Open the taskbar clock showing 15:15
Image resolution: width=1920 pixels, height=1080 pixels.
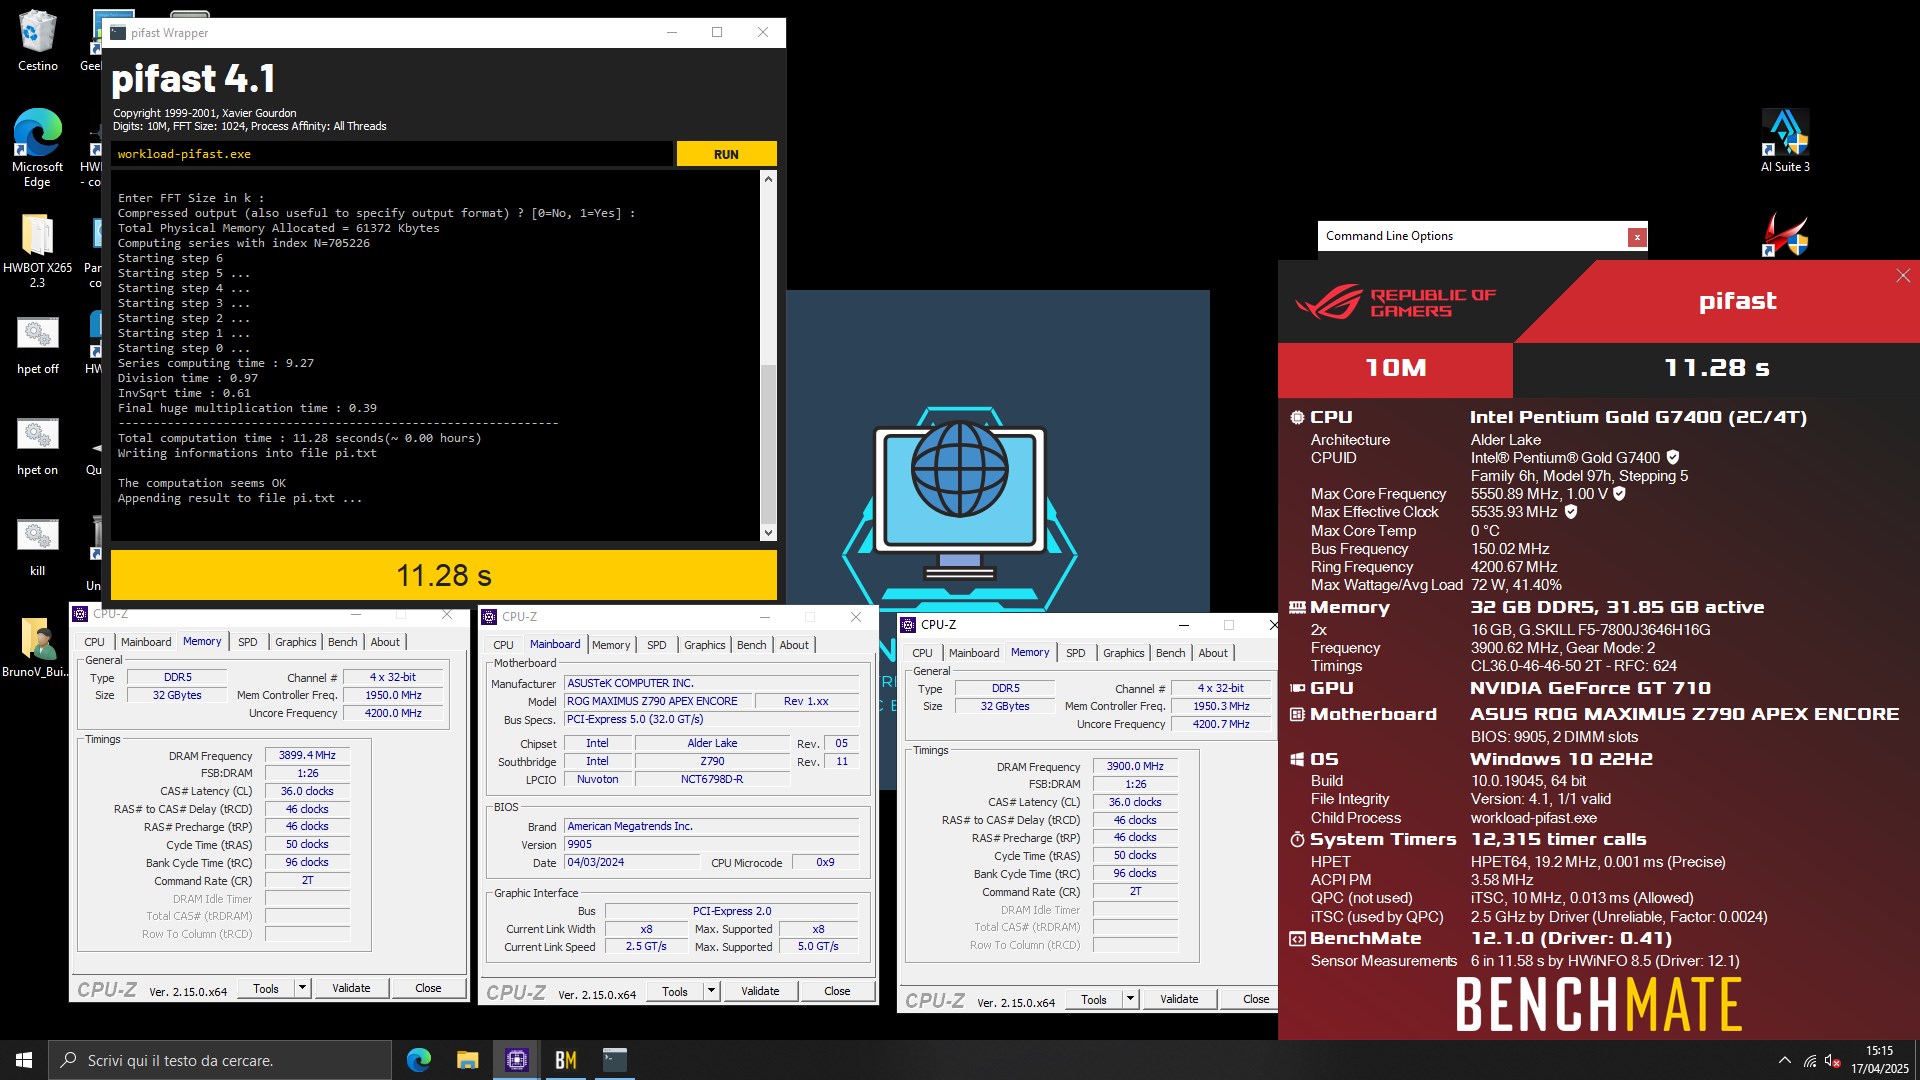[1879, 1060]
